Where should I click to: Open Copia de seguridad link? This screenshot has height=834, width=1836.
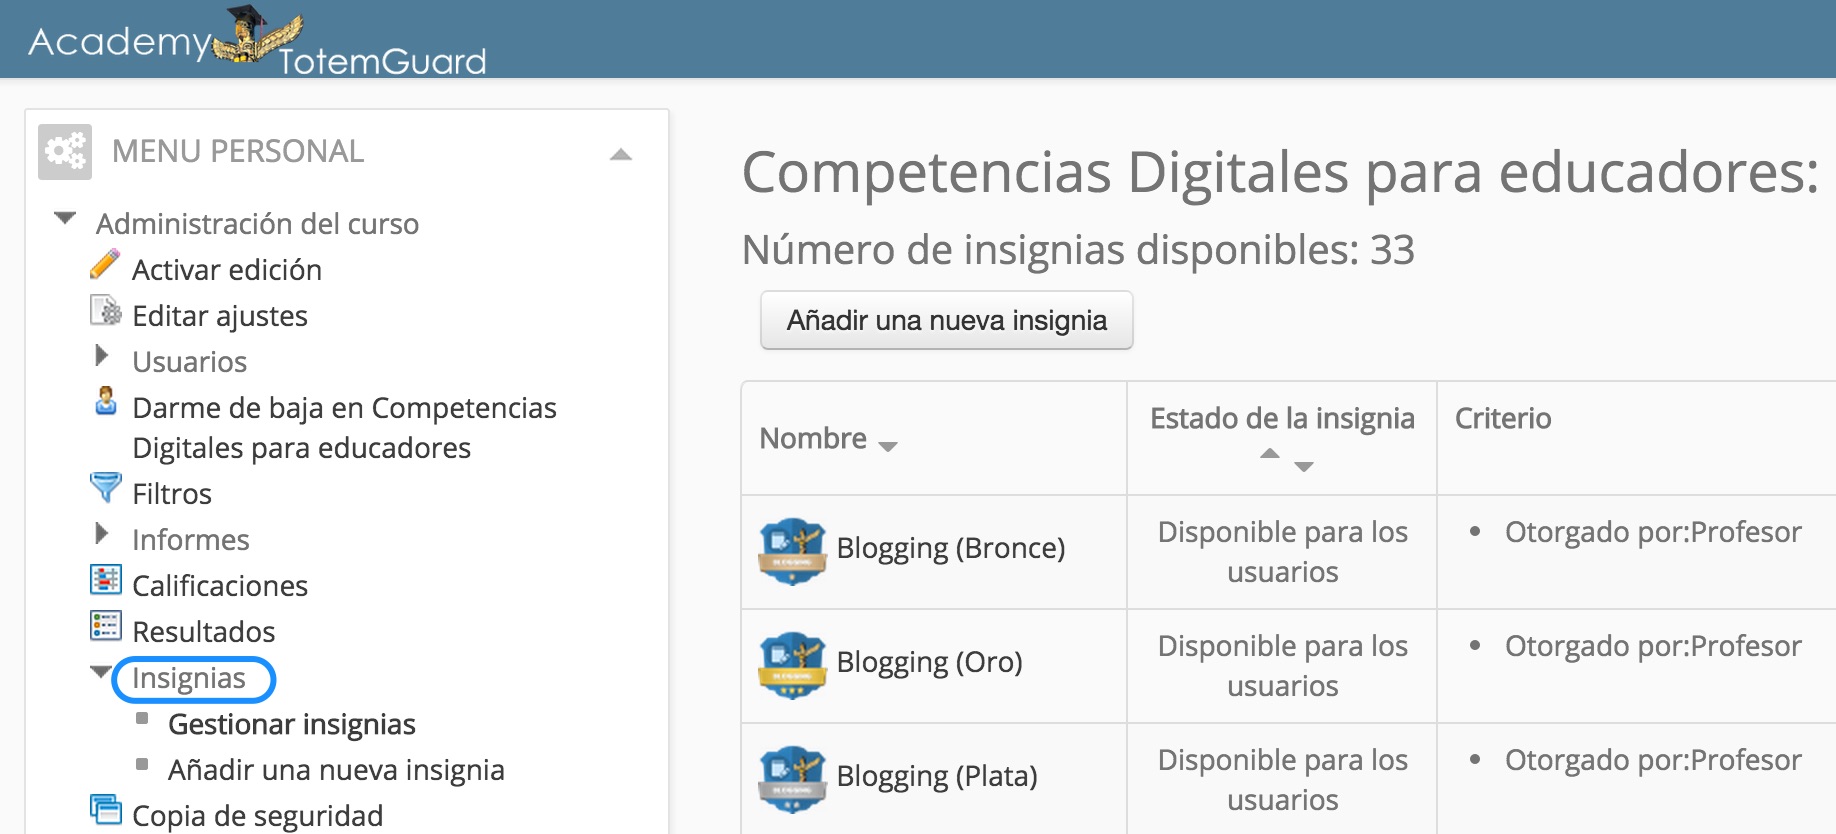click(258, 816)
